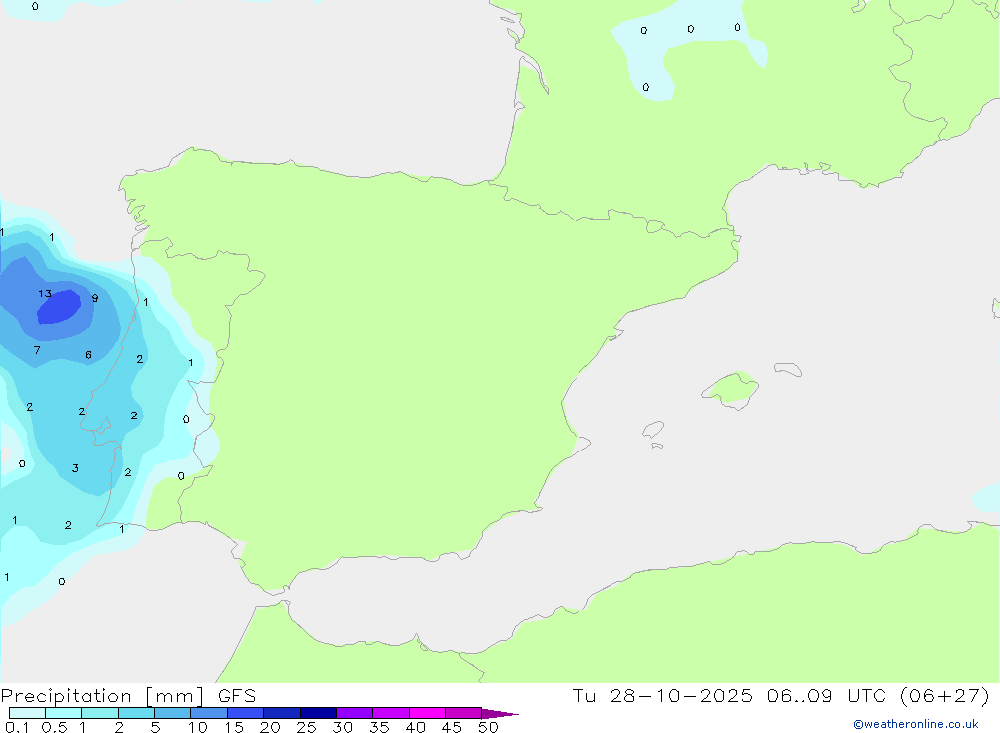Click the legend scale label '0.1'
This screenshot has height=733, width=1000.
[x=17, y=727]
